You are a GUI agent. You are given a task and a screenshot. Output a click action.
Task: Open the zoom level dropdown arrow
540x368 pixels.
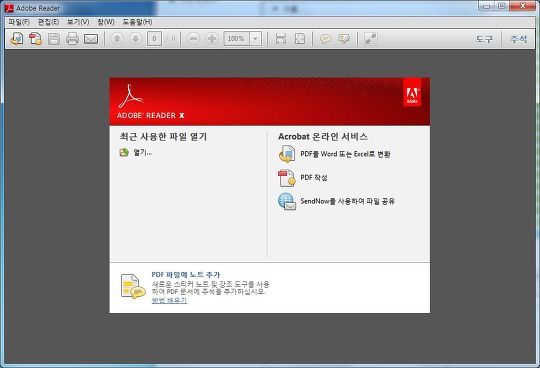pyautogui.click(x=255, y=39)
